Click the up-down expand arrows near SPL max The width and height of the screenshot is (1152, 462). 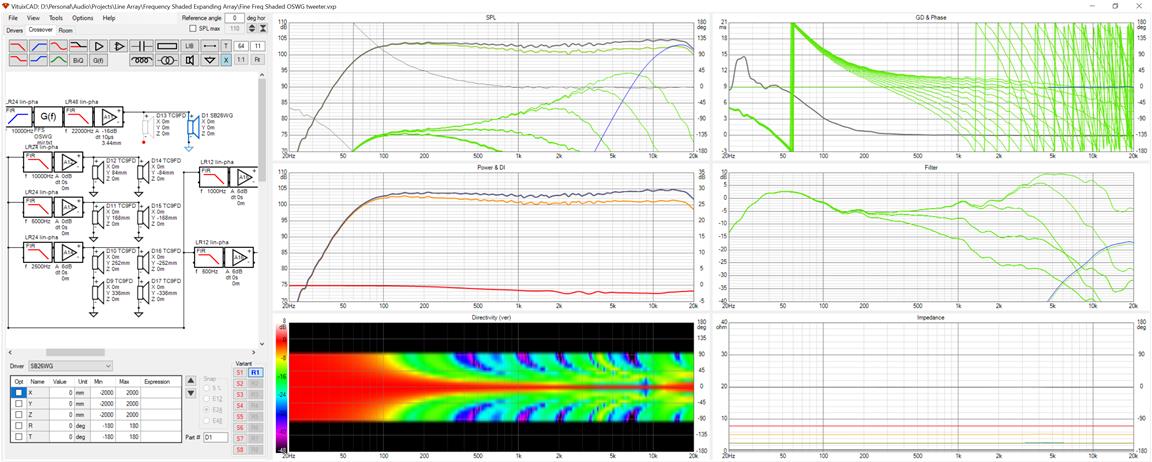tap(252, 29)
